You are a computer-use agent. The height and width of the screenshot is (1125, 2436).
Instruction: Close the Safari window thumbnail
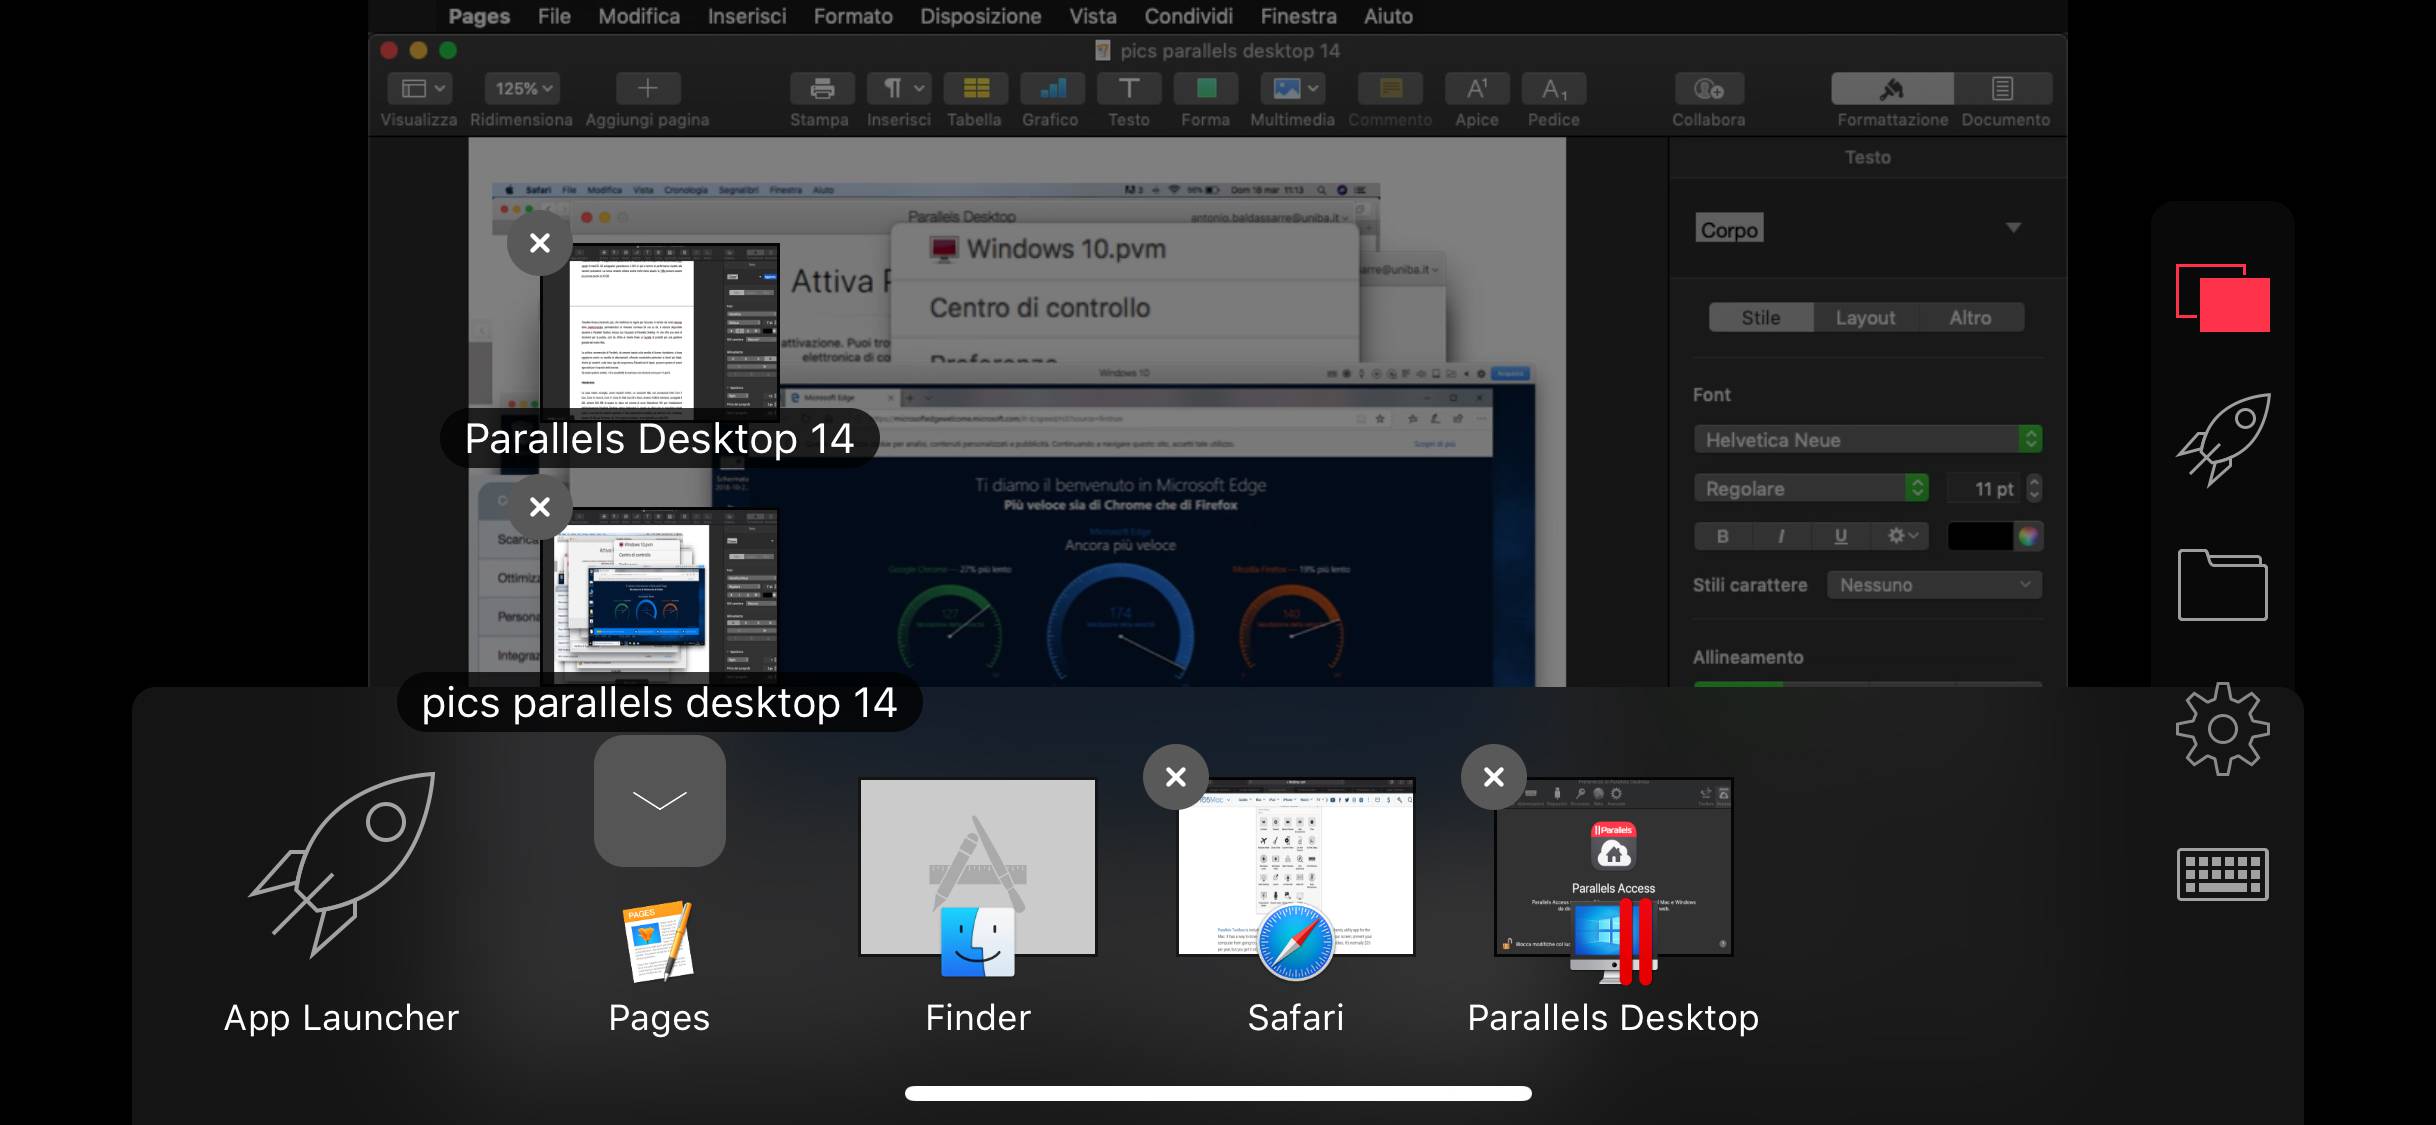click(x=1176, y=777)
